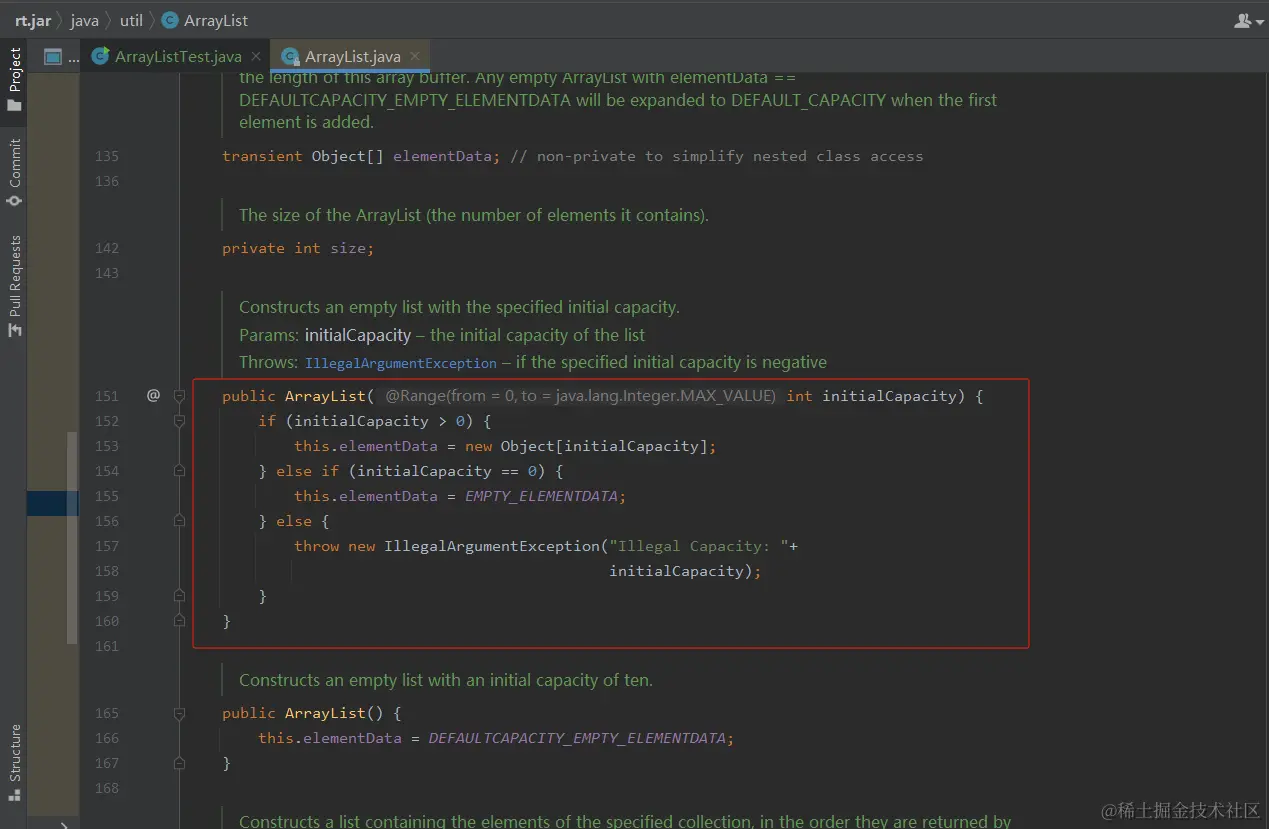Click the project view icon left of the tabs
Image resolution: width=1269 pixels, height=829 pixels.
tap(53, 57)
